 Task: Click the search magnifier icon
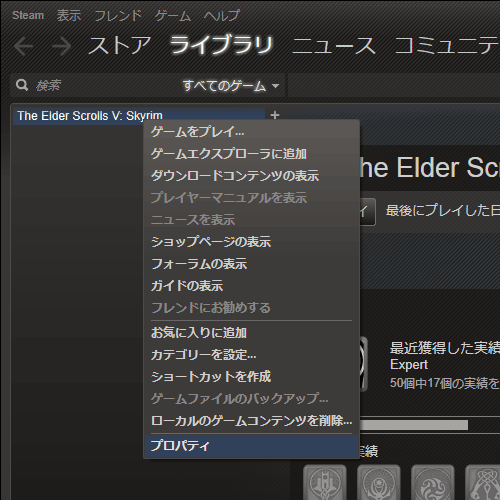coord(22,85)
